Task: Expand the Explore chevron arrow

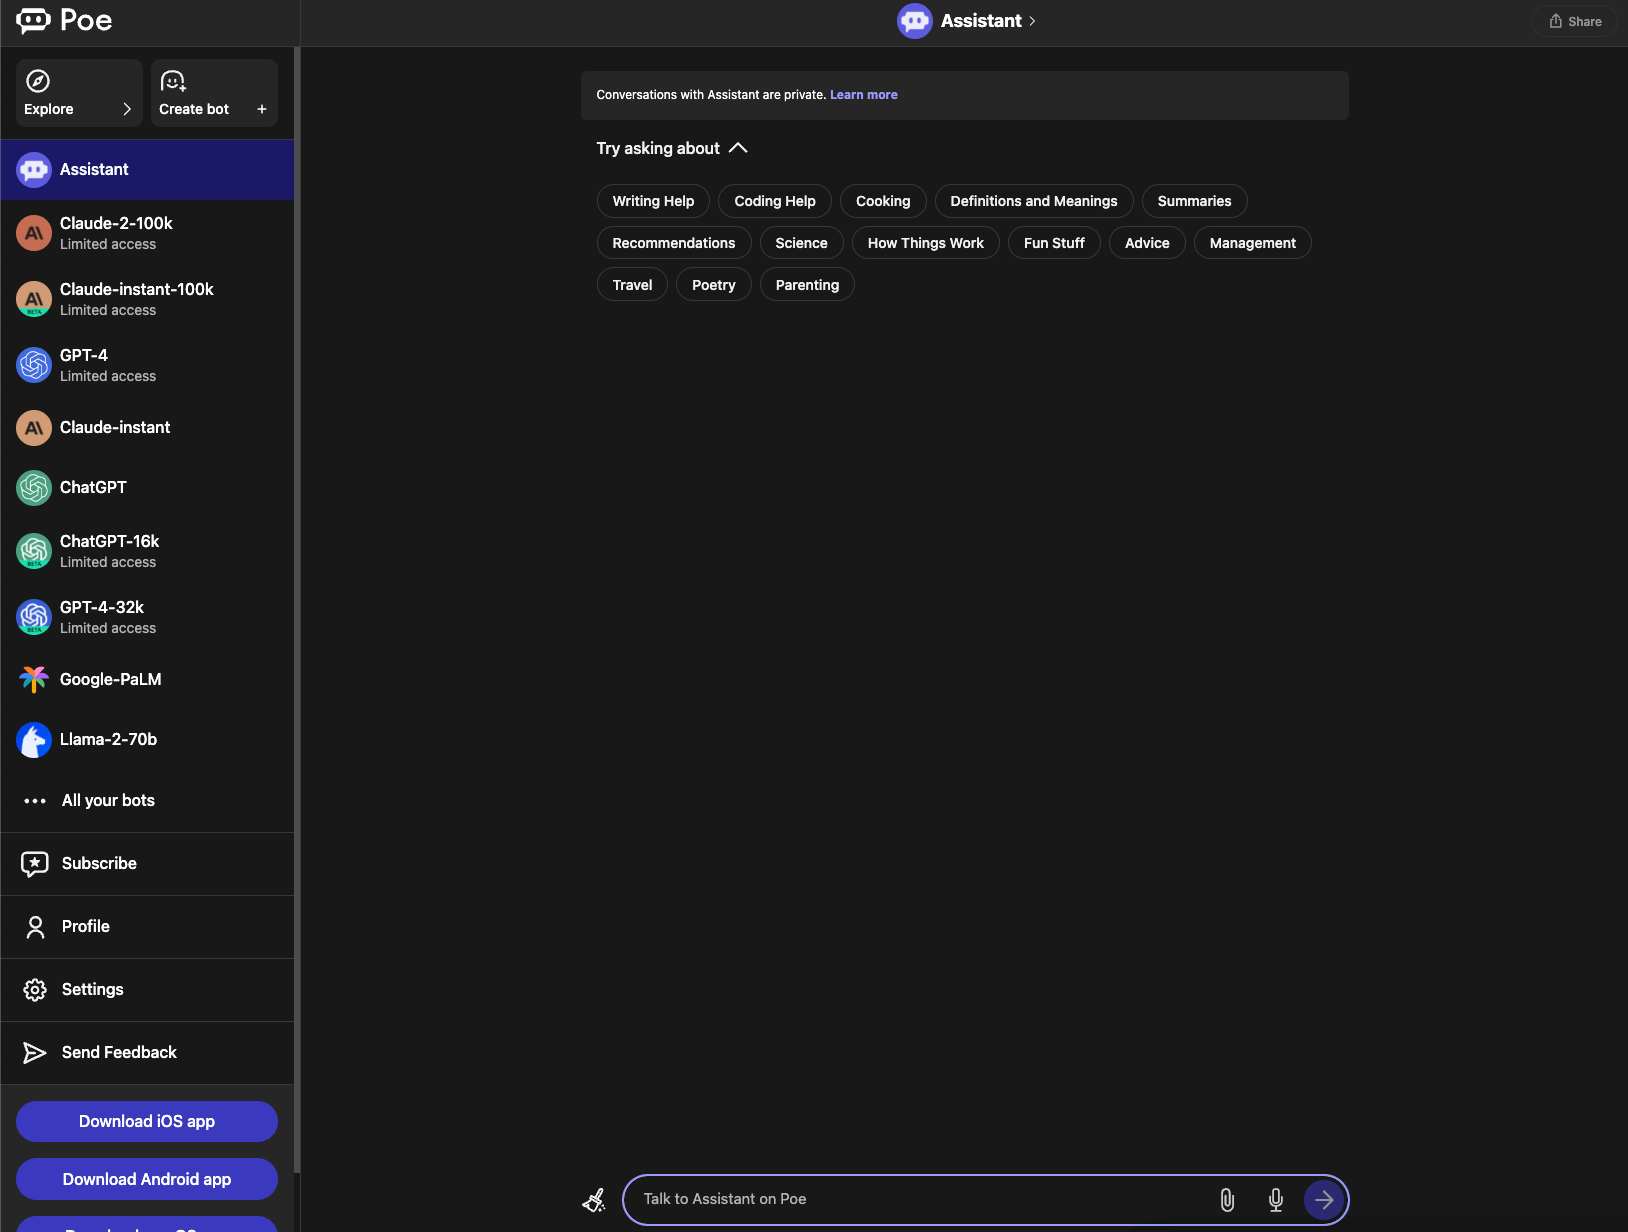Action: tap(127, 109)
